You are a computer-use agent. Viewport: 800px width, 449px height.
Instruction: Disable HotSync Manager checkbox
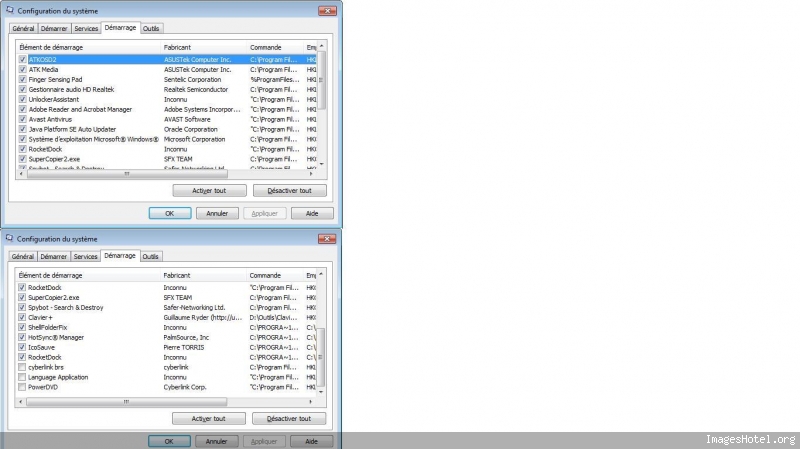click(22, 337)
